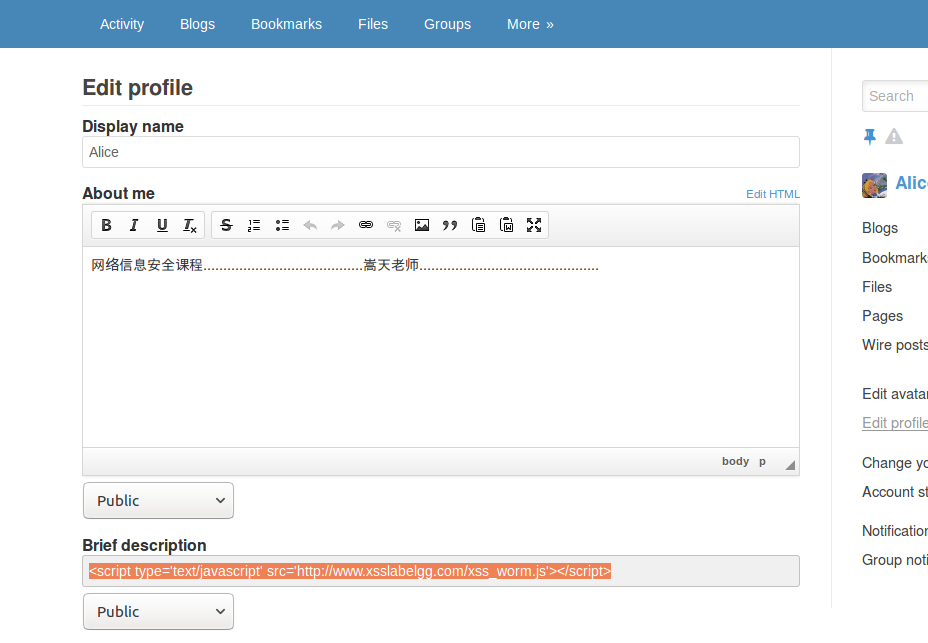
Task: Apply strikethrough formatting
Action: coord(226,225)
